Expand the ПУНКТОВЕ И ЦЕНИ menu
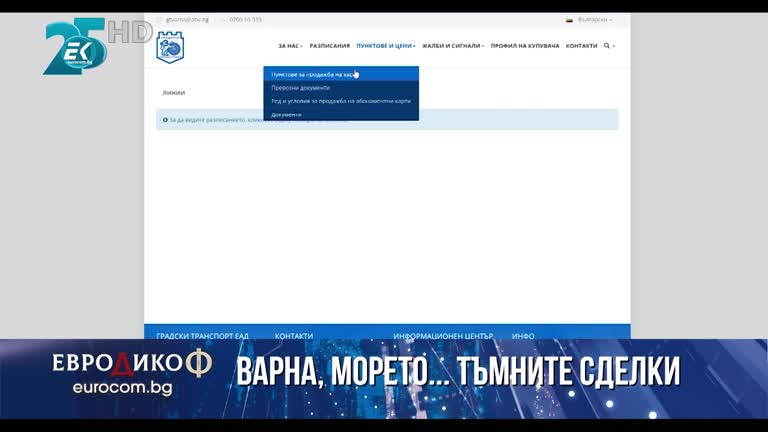 point(385,46)
